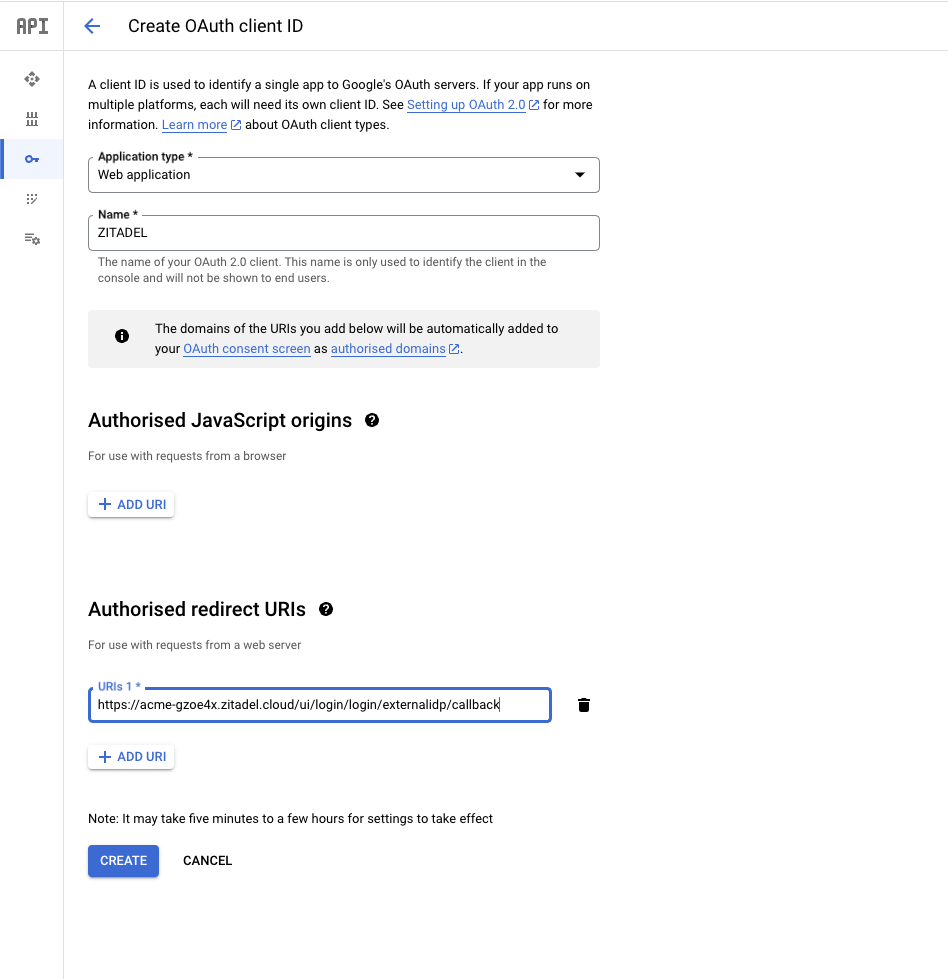
Task: Click CANCEL to discard the client
Action: point(207,860)
